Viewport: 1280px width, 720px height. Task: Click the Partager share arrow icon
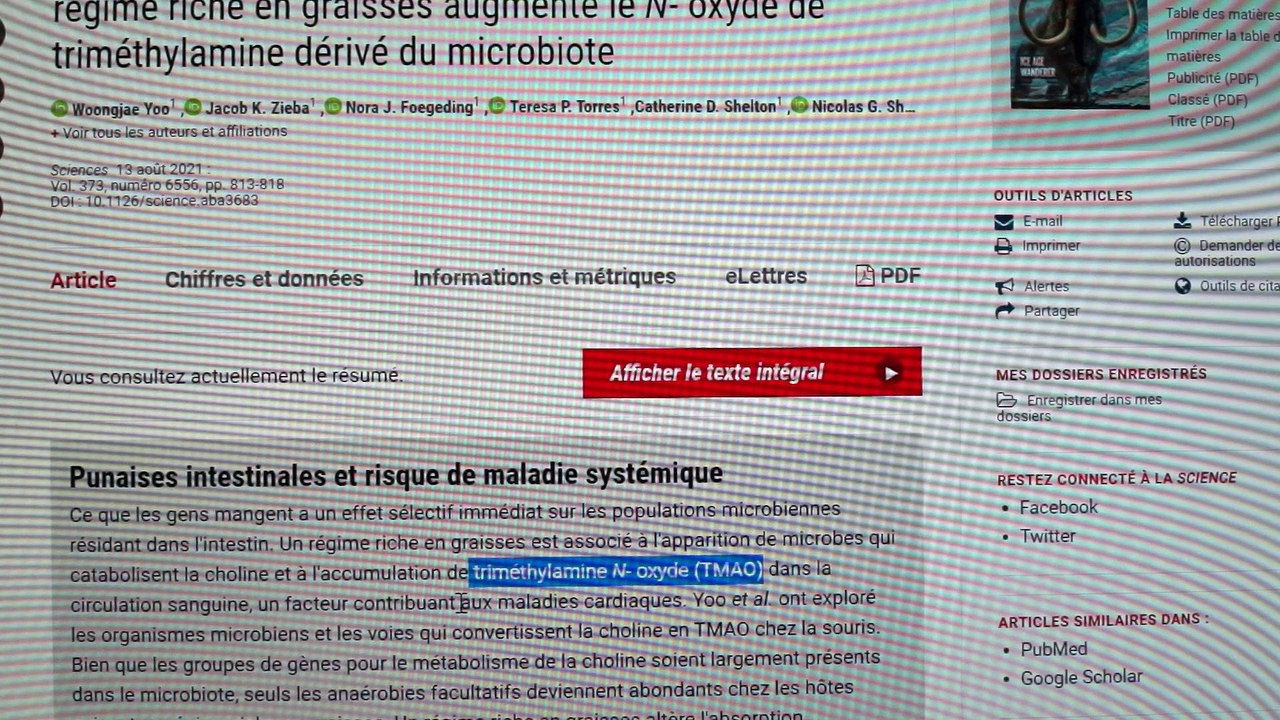1005,311
